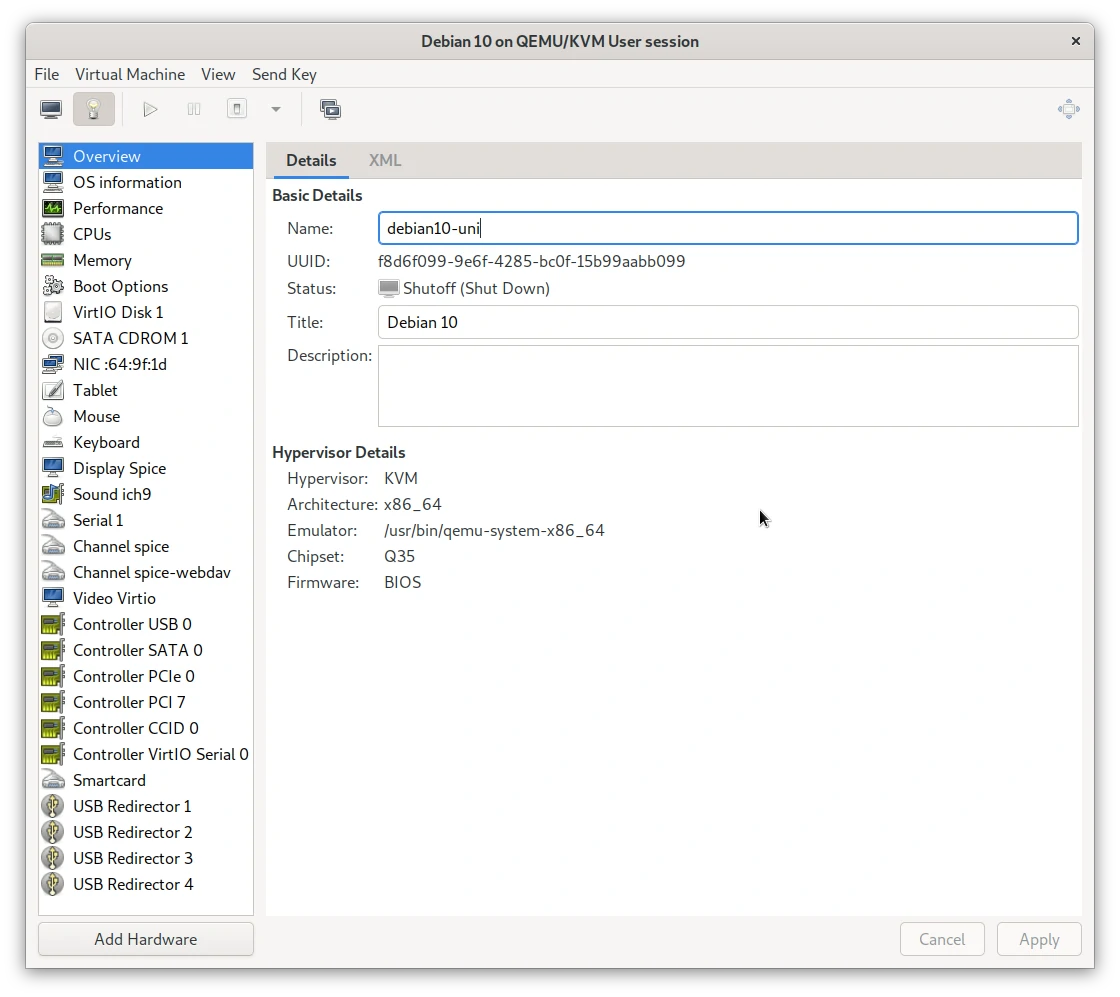The image size is (1120, 997).
Task: Open the Send Key menu
Action: [x=284, y=74]
